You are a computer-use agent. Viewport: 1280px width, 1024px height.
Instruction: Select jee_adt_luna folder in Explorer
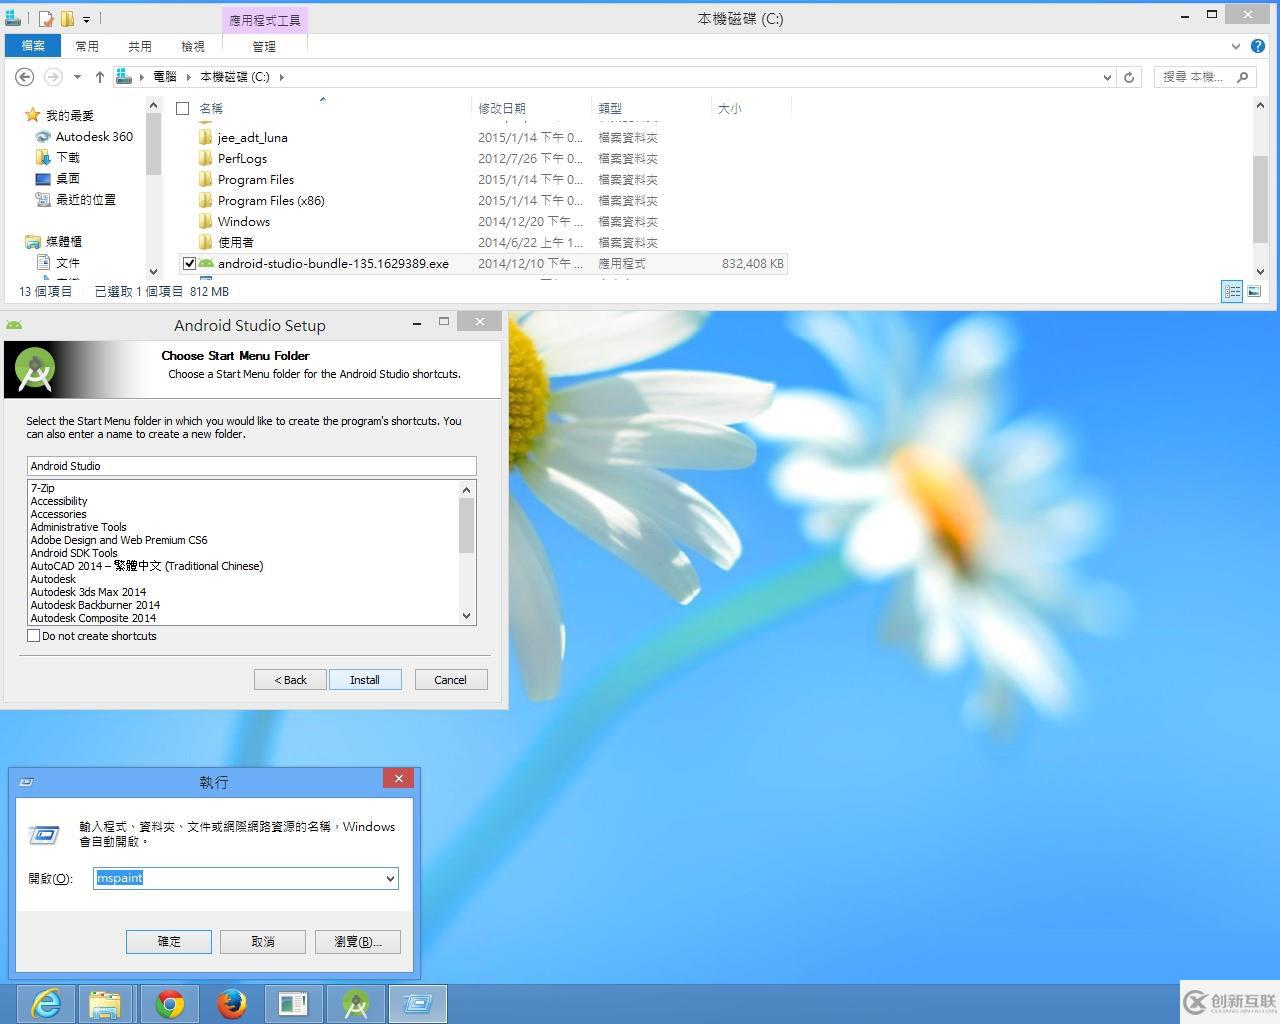[x=253, y=138]
